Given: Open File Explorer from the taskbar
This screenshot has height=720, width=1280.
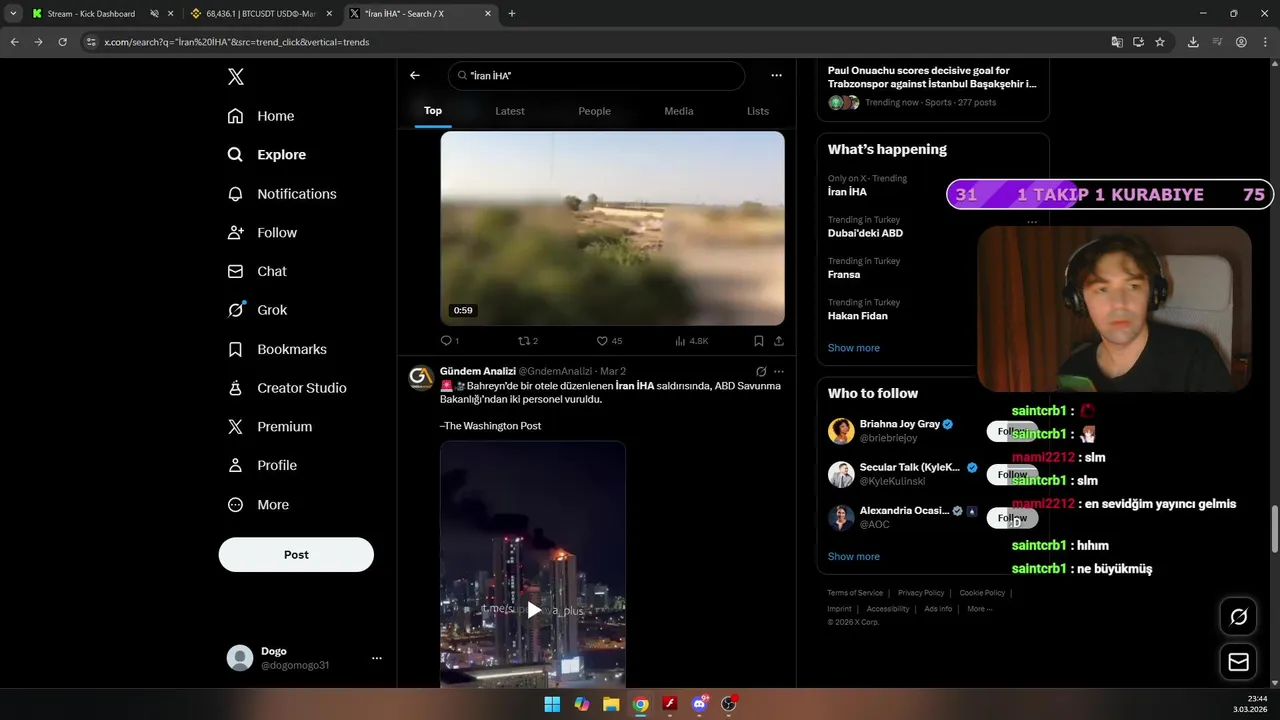Looking at the screenshot, I should tap(611, 704).
